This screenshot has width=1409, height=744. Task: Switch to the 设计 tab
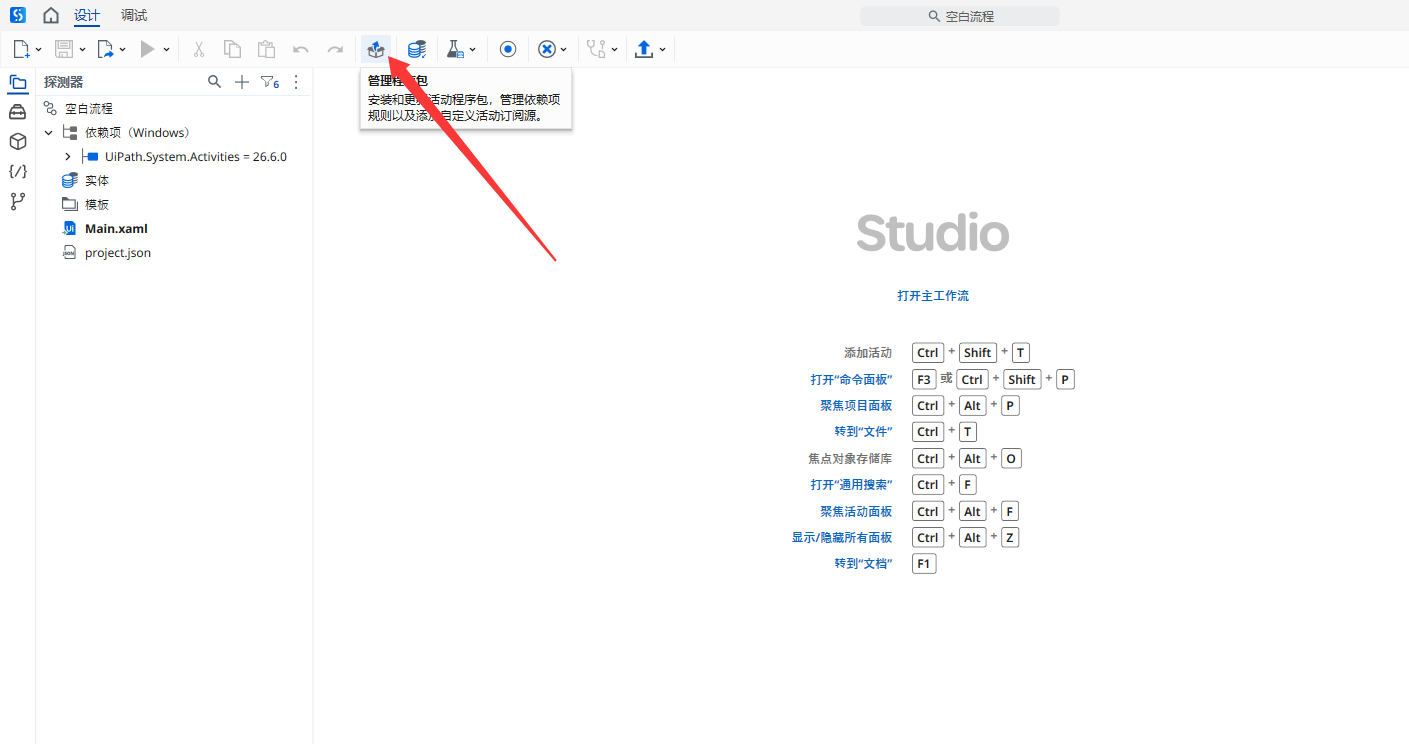click(x=87, y=16)
